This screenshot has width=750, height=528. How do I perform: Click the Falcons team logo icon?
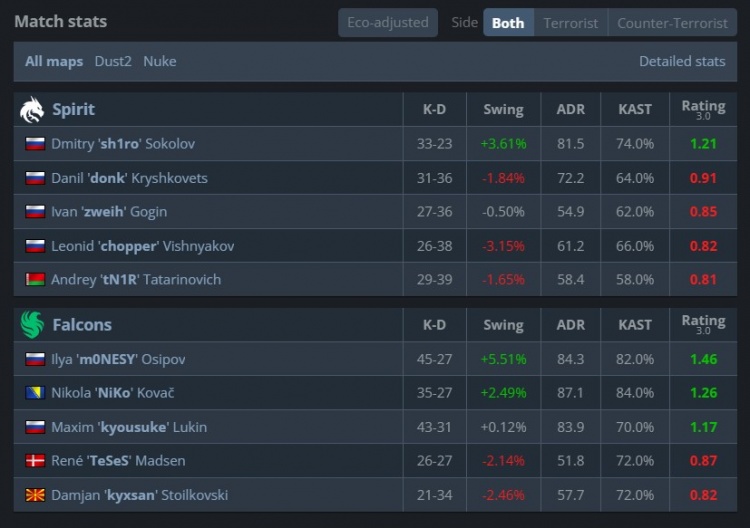pos(32,324)
